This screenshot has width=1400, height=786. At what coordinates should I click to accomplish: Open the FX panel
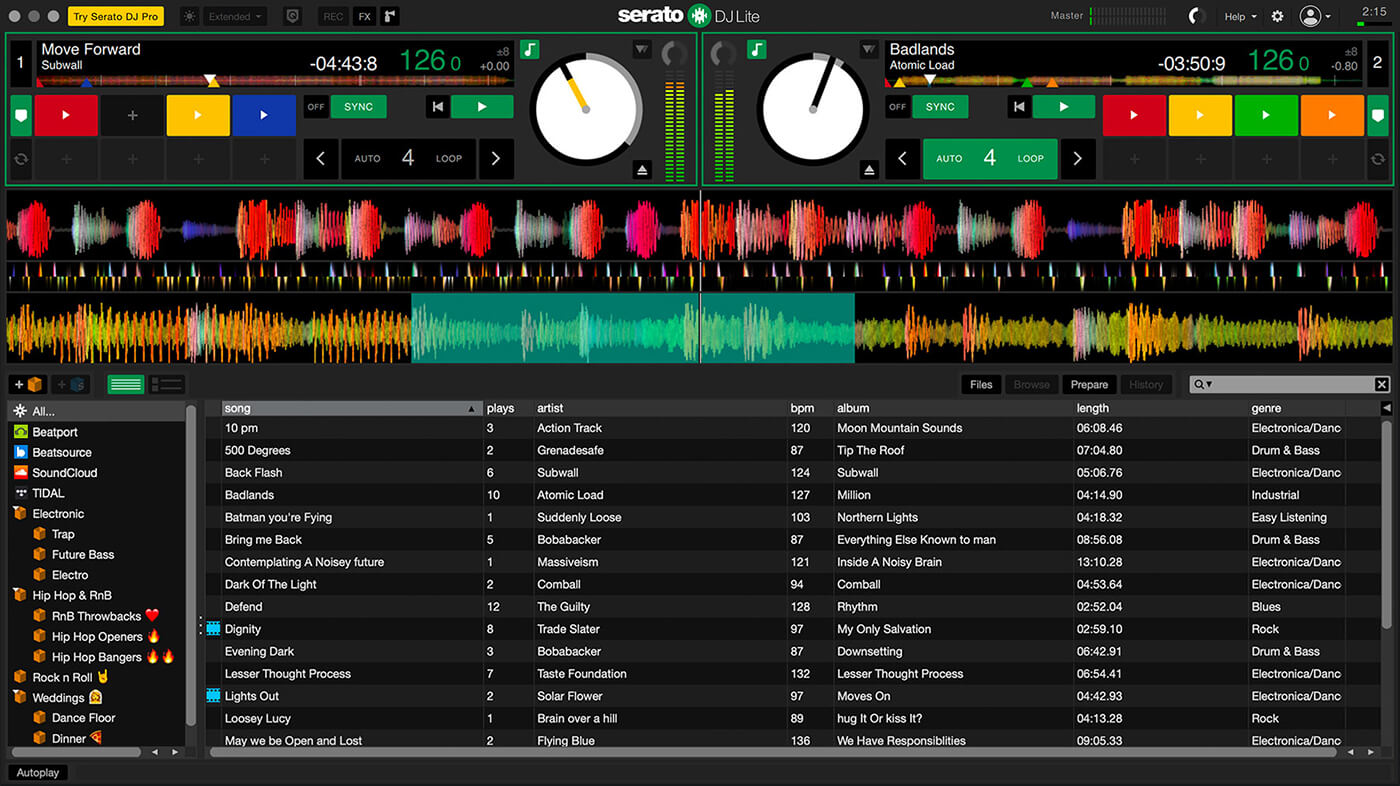click(364, 16)
